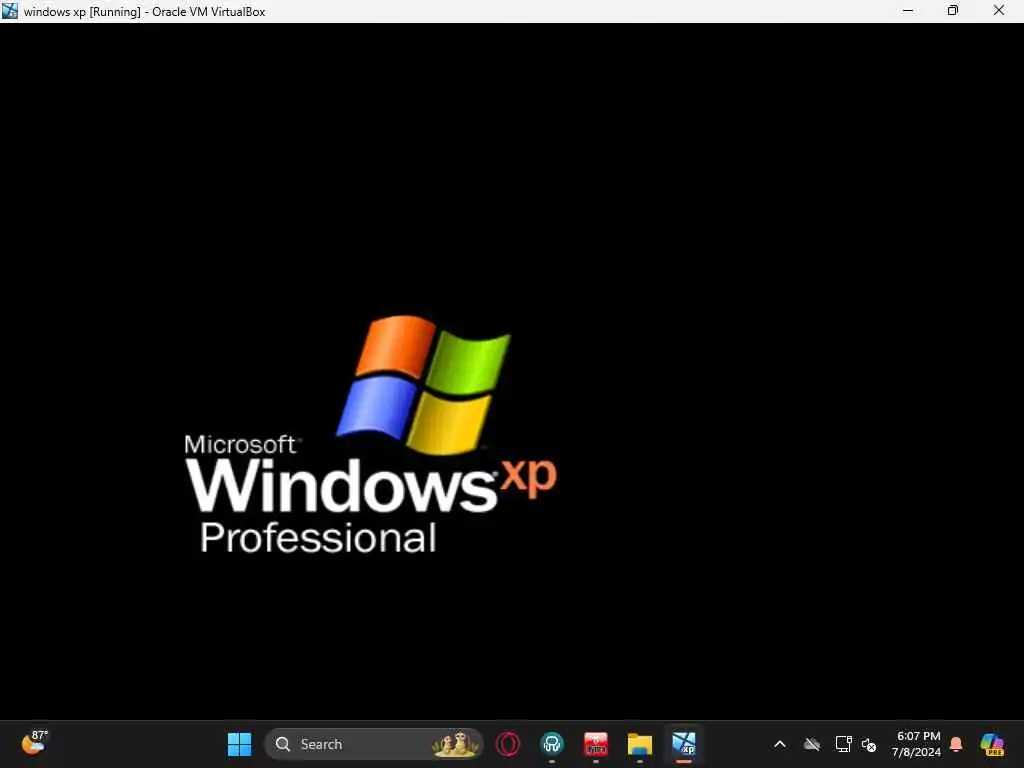Click the muted volume tray icon

pyautogui.click(x=869, y=744)
